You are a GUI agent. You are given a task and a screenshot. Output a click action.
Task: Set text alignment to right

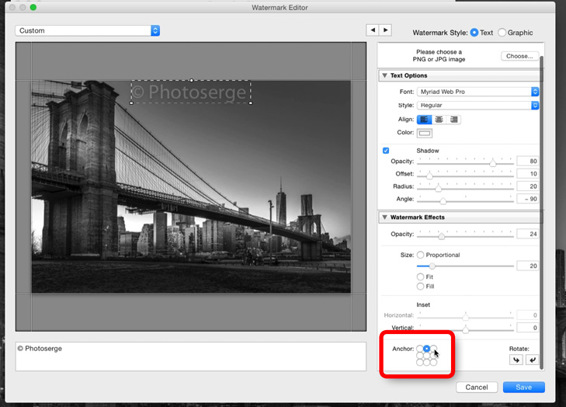coord(454,119)
